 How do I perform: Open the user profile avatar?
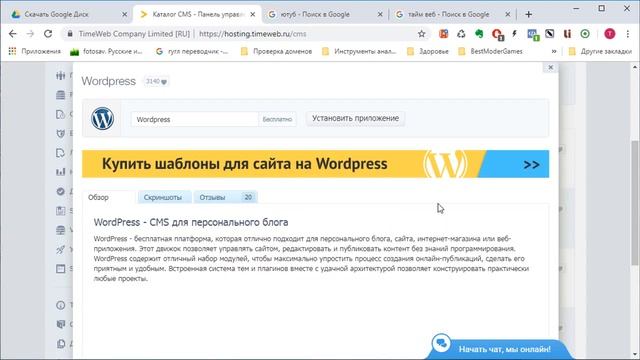[609, 34]
